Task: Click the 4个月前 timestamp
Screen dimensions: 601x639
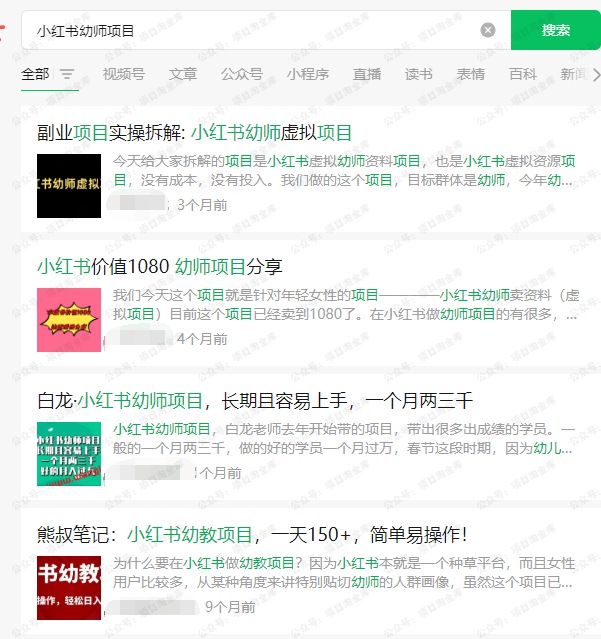Action: click(202, 339)
